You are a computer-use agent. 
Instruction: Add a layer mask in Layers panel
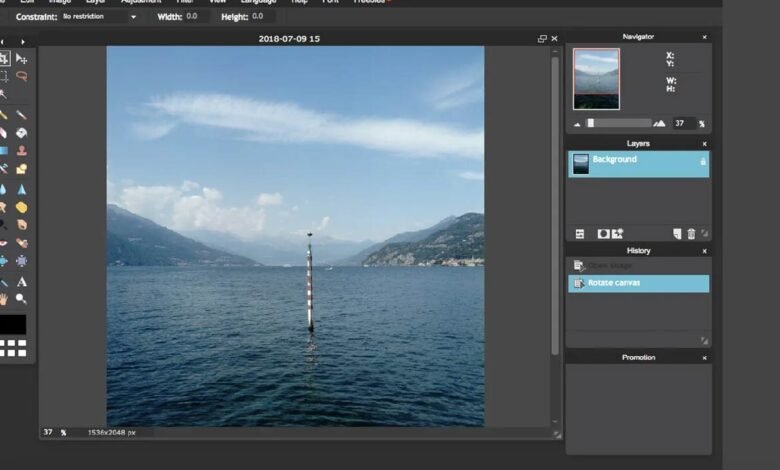(x=603, y=234)
